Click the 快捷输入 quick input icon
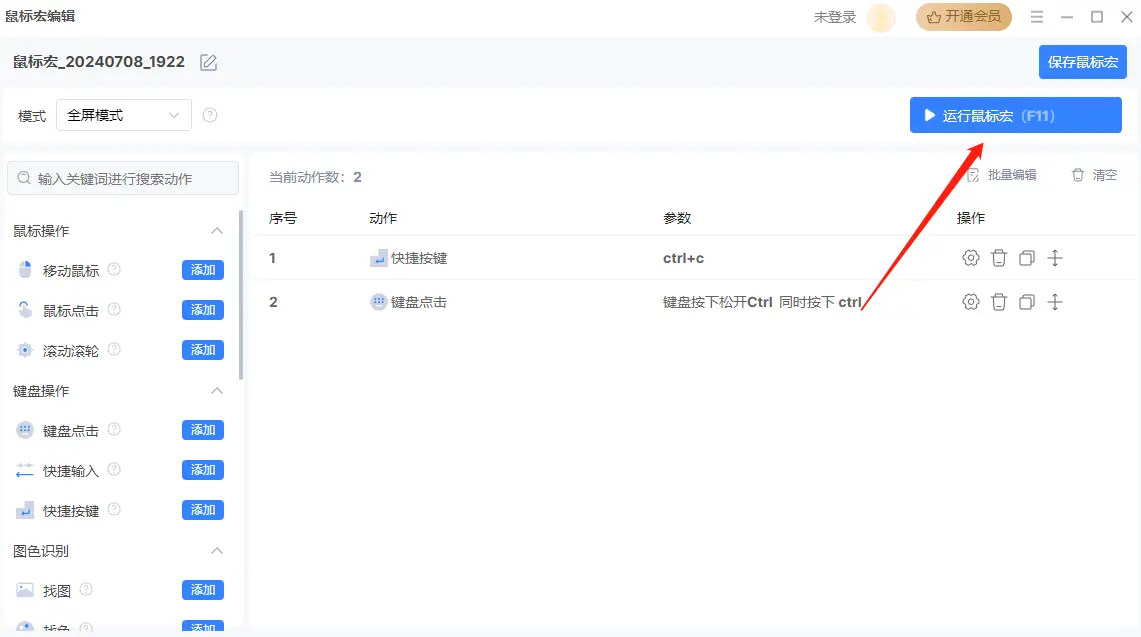Image resolution: width=1141 pixels, height=637 pixels. click(23, 469)
